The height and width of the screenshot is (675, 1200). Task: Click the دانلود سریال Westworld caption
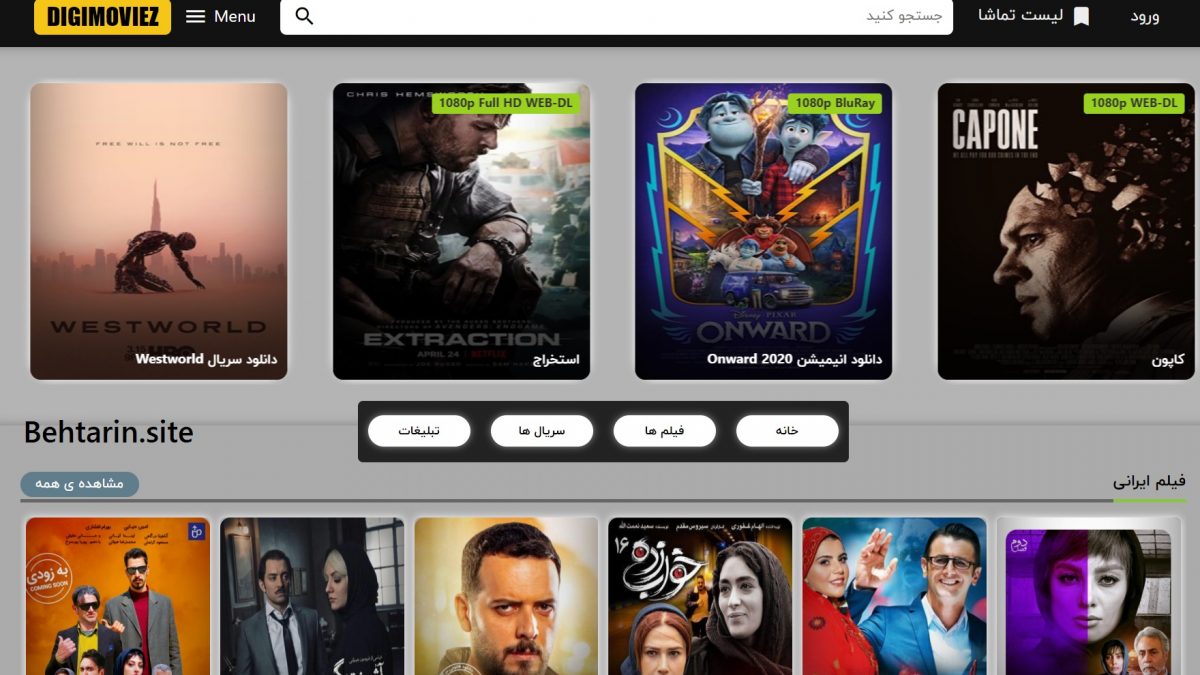[206, 359]
